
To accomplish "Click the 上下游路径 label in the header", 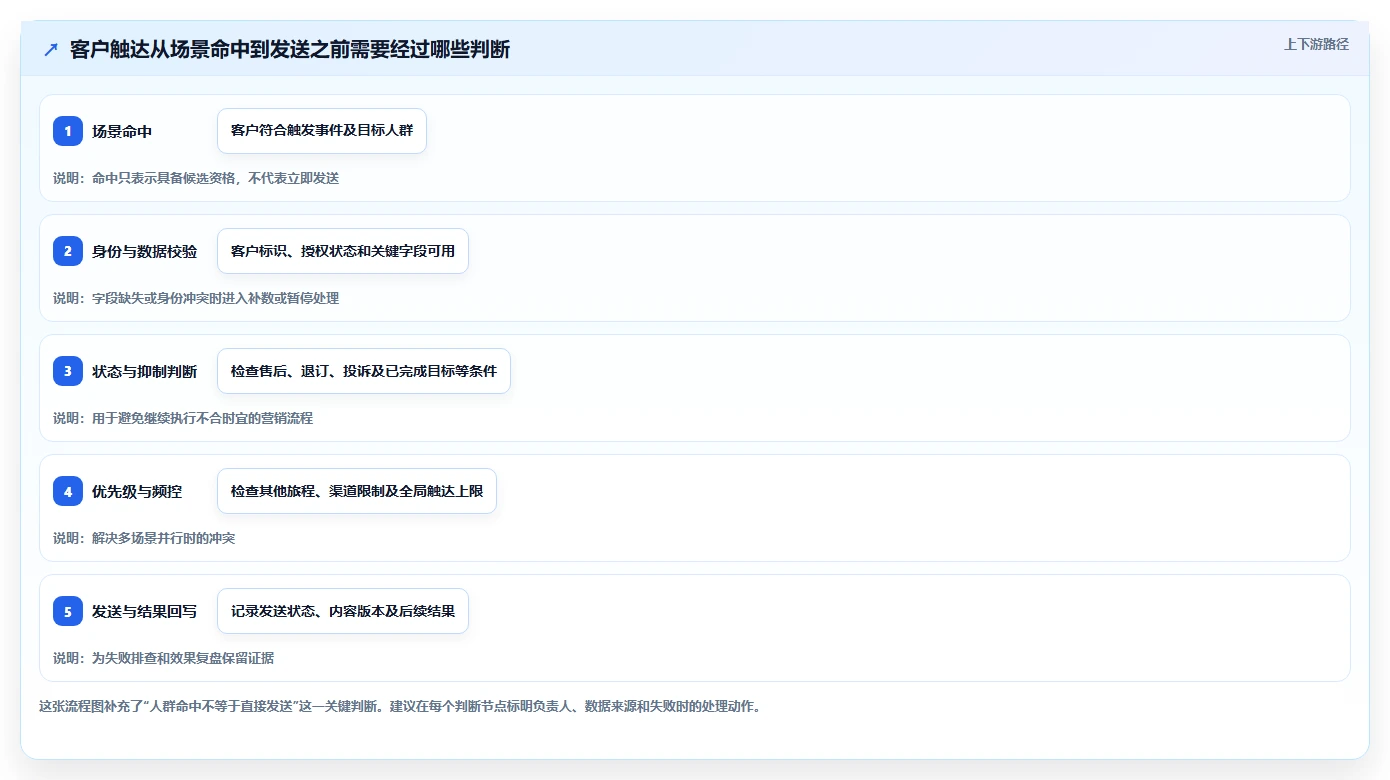I will tap(1316, 44).
